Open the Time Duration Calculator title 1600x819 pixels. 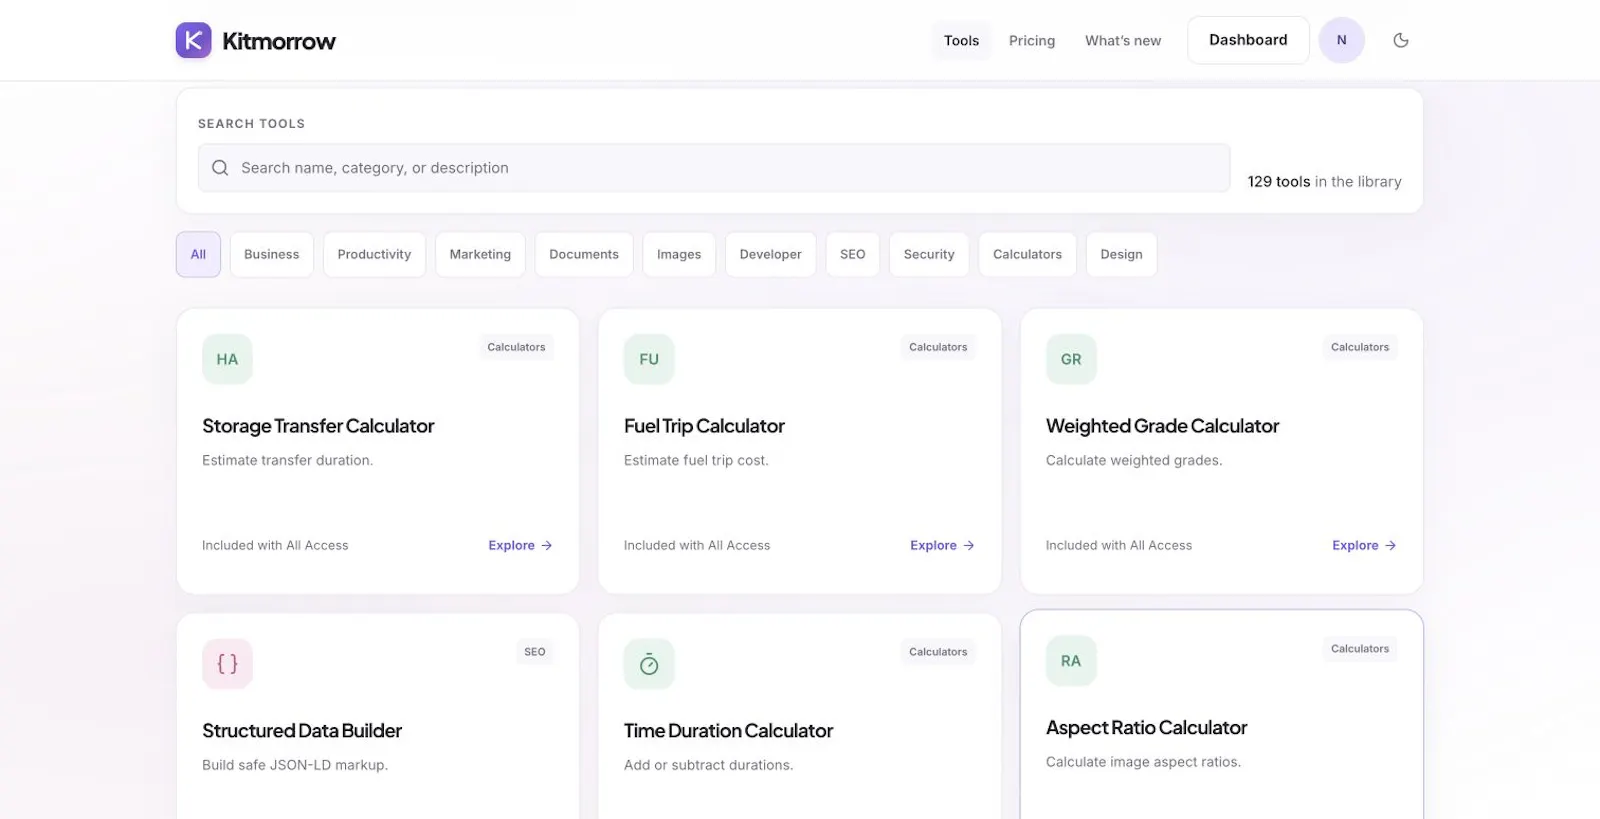click(x=728, y=731)
